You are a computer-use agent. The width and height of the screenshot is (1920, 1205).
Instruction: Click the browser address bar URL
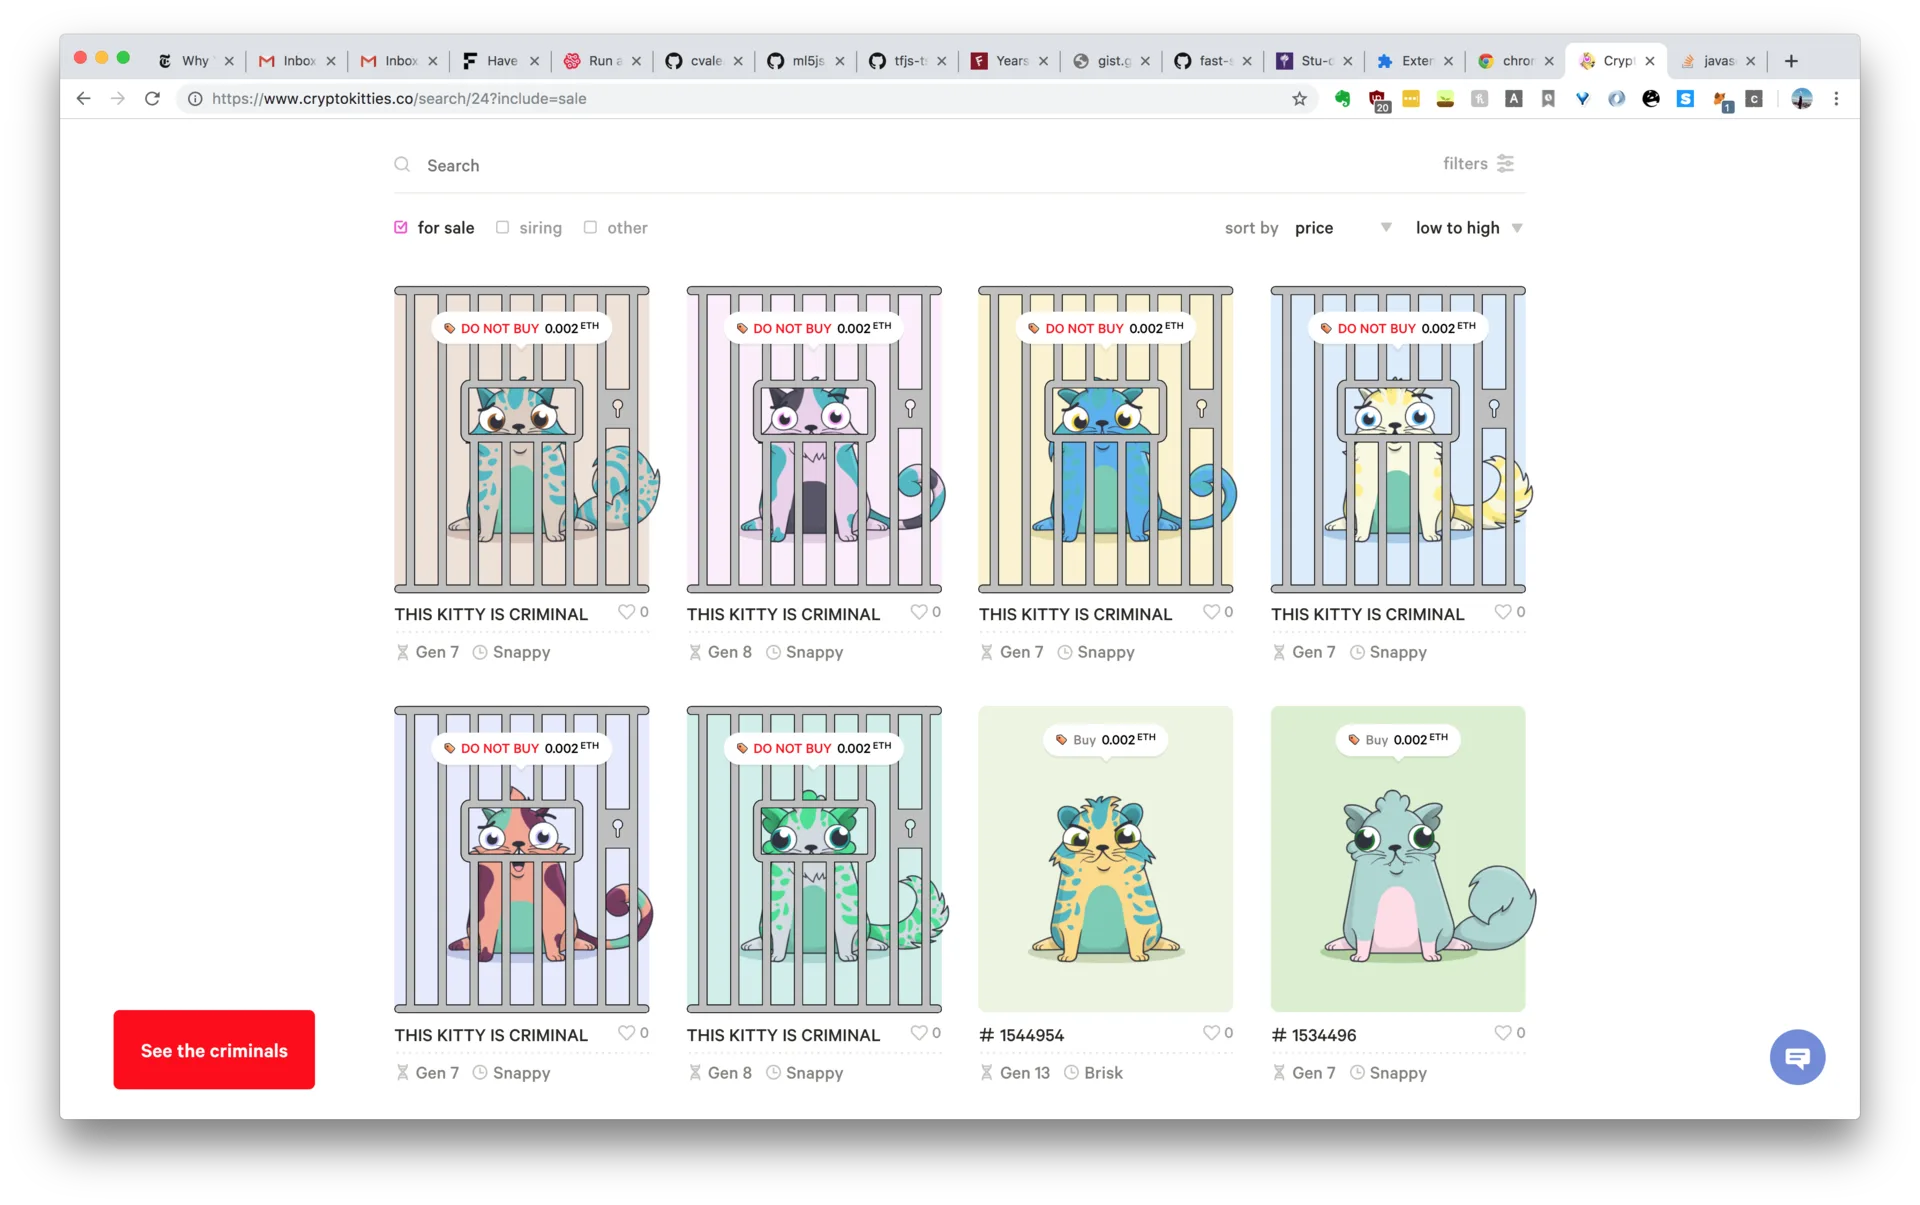[400, 98]
